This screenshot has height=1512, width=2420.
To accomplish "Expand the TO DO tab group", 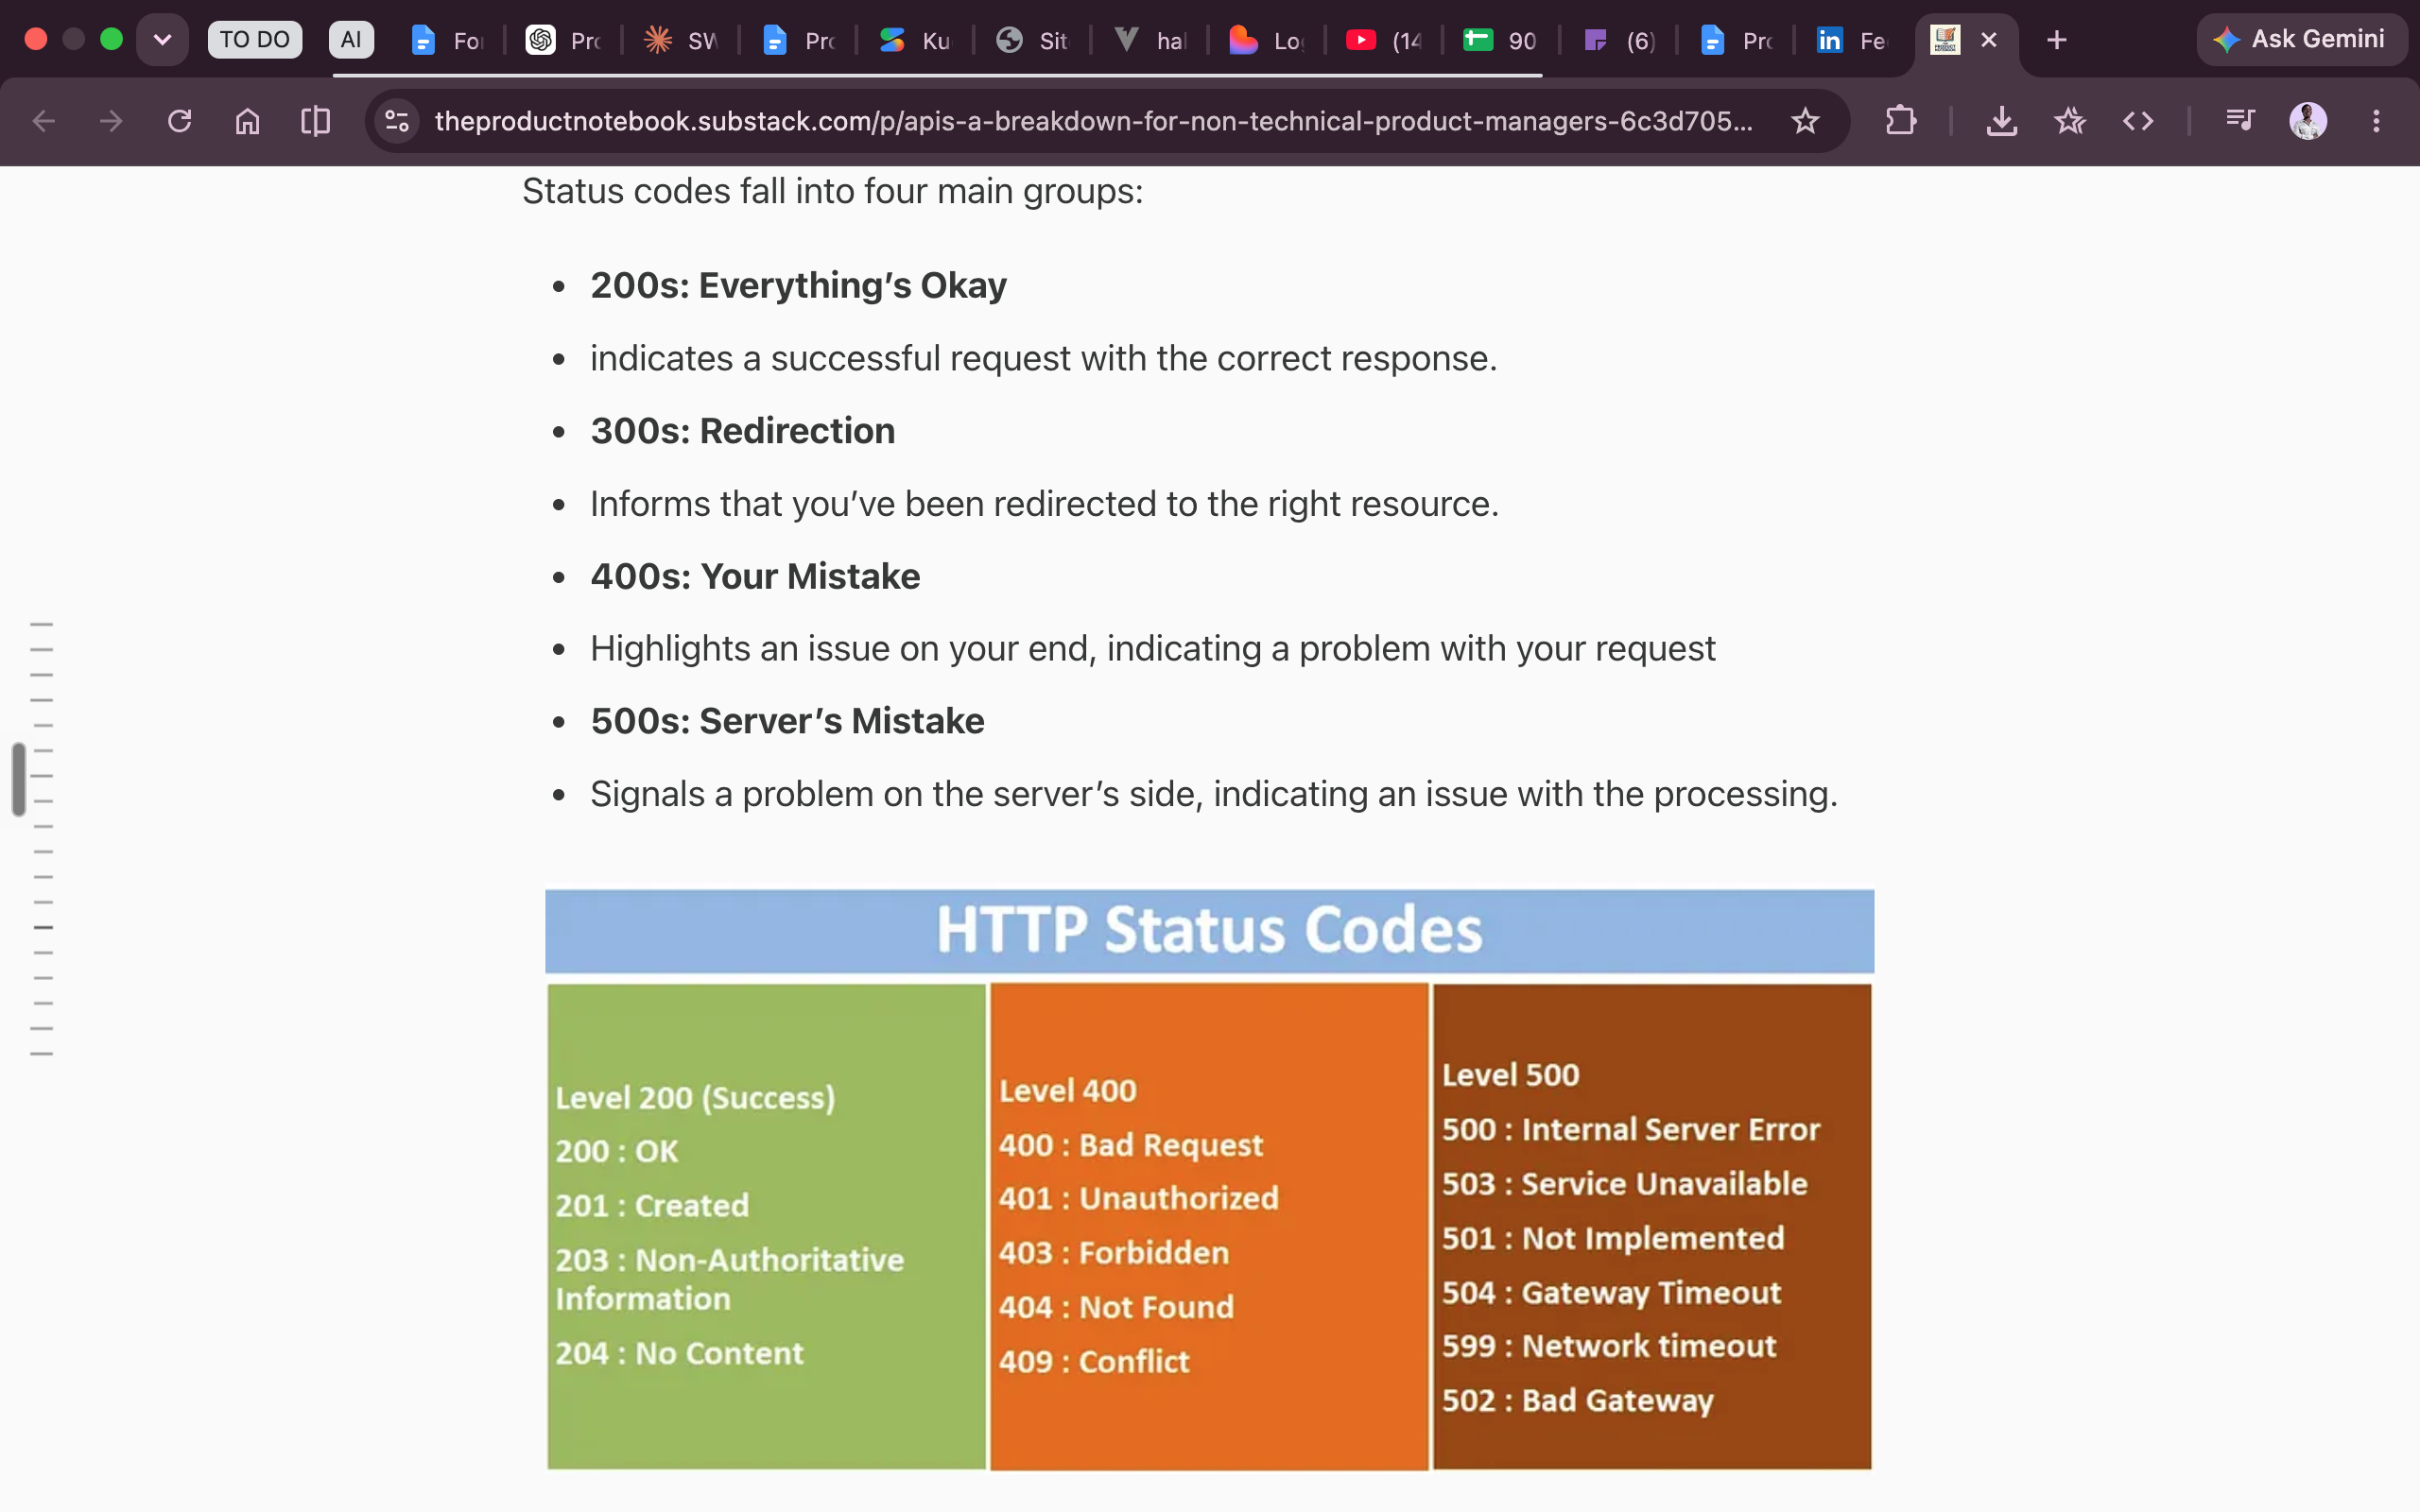I will pyautogui.click(x=254, y=40).
